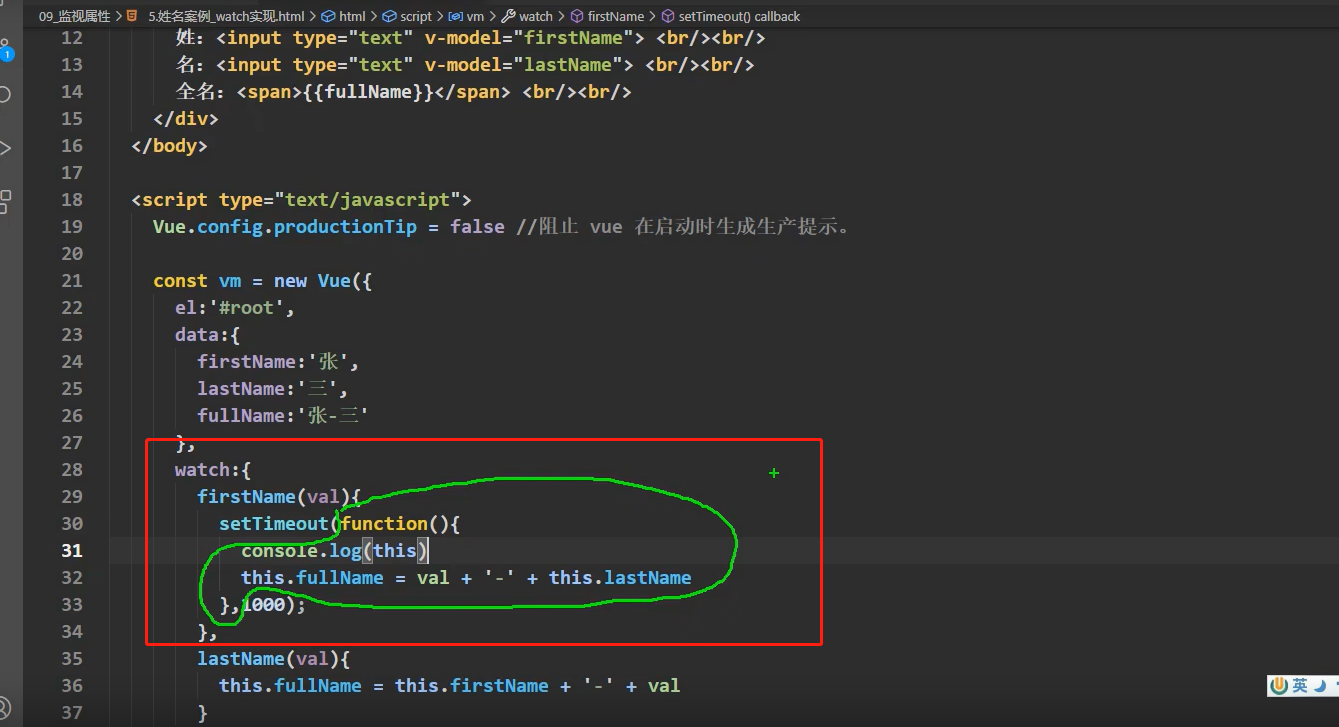Select line number 35 in gutter
This screenshot has width=1339, height=727.
click(72, 659)
